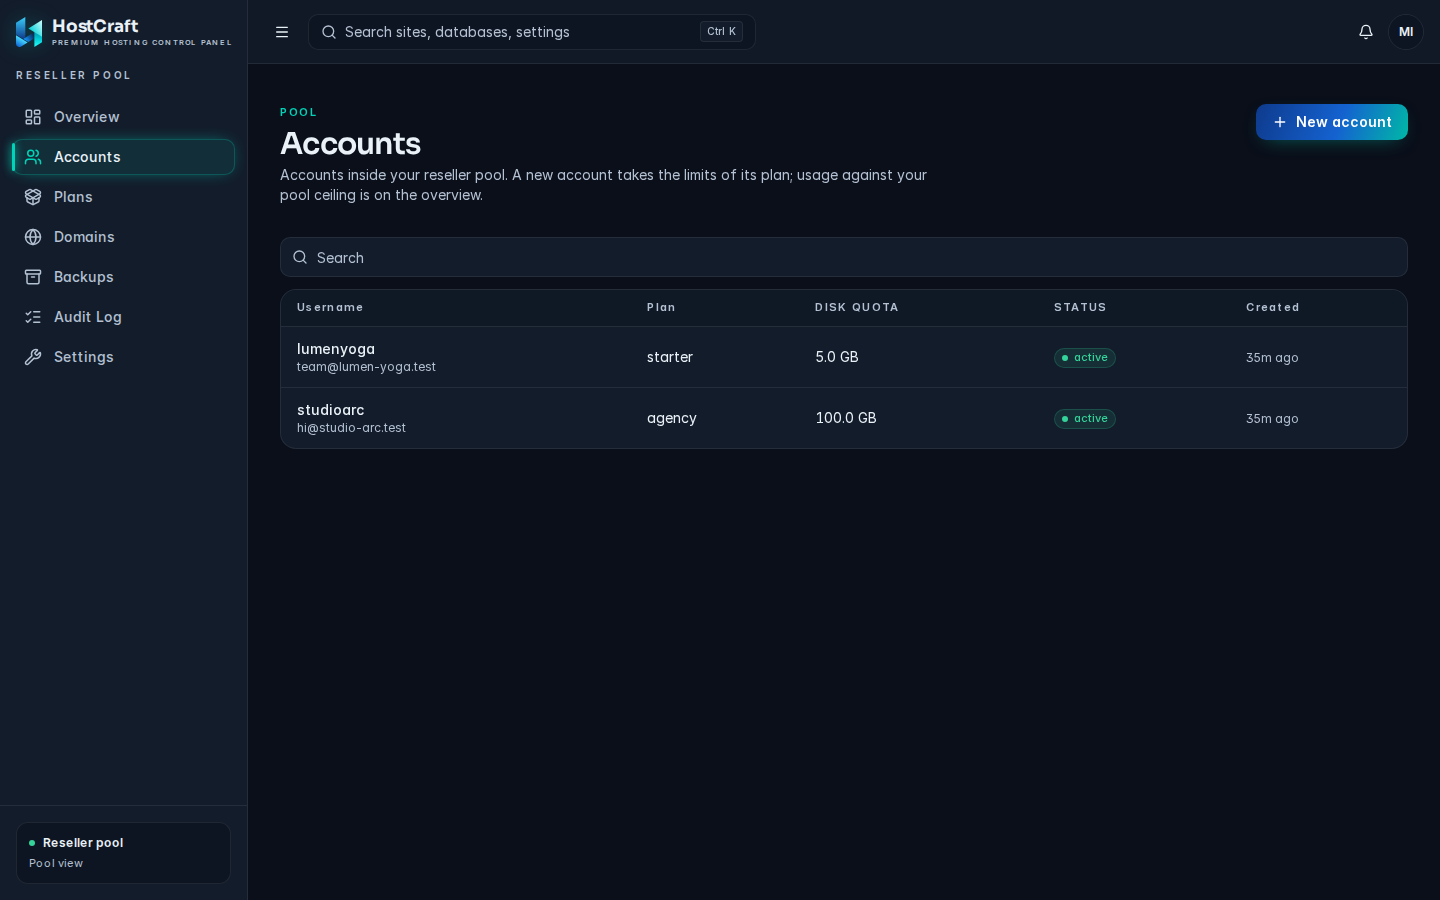Click the starter plan cell
This screenshot has height=900, width=1440.
pyautogui.click(x=670, y=357)
